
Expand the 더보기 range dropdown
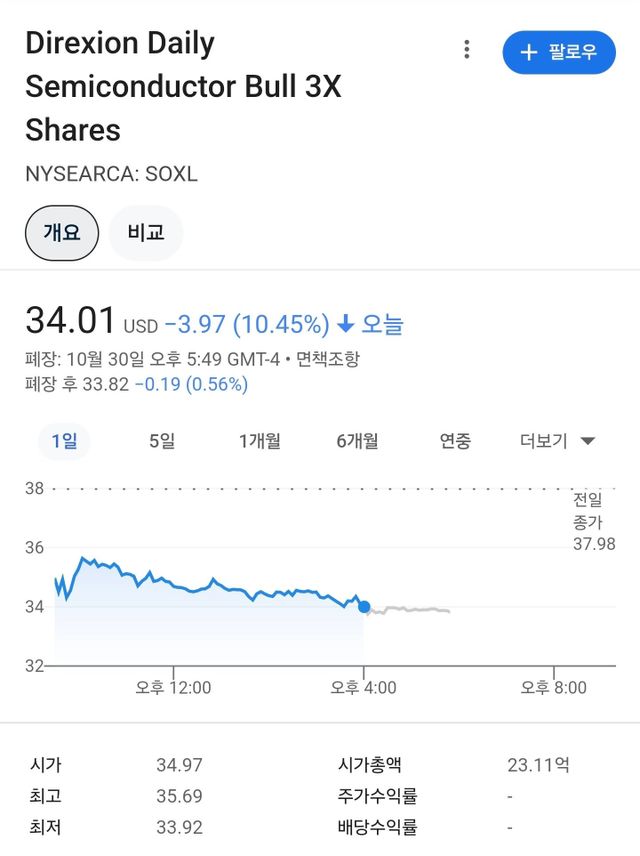558,441
